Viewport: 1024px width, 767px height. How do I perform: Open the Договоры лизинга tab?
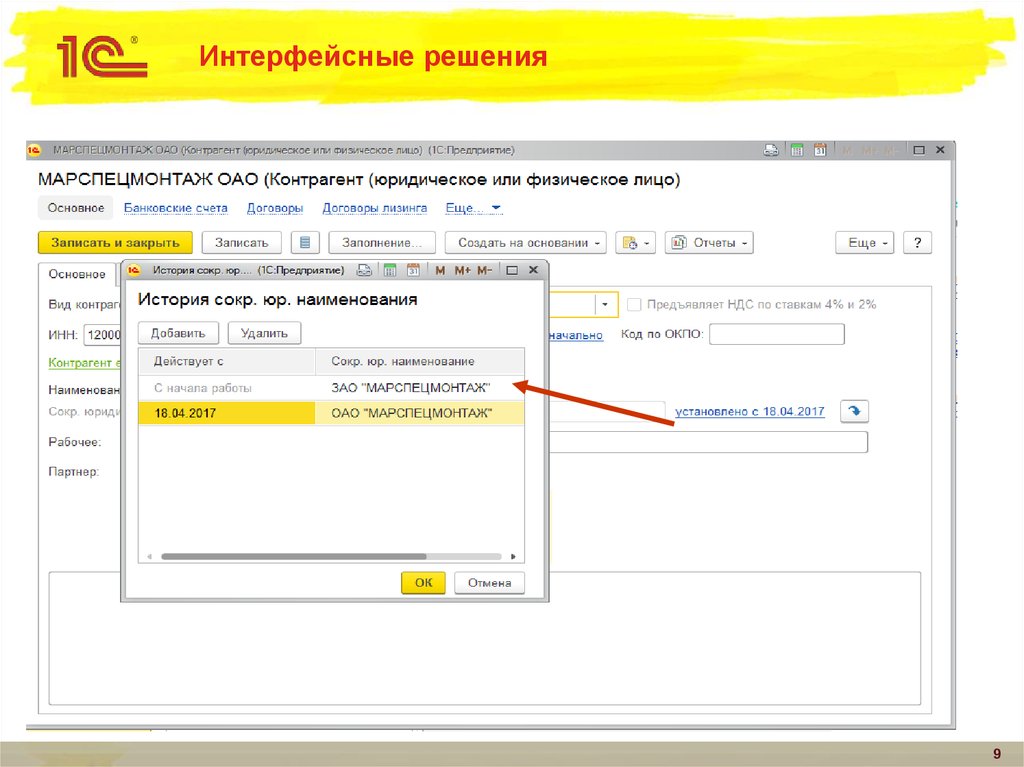coord(374,208)
